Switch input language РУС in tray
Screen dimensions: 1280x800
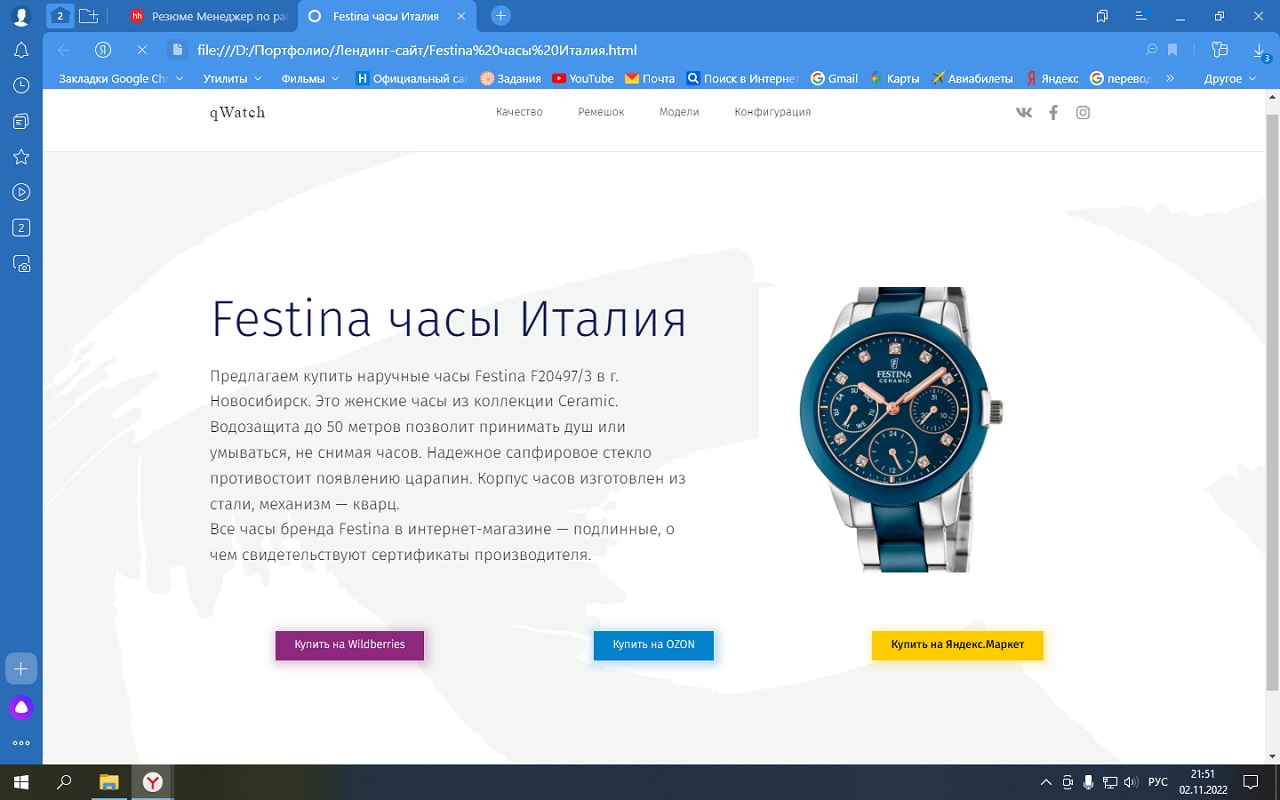point(1157,782)
